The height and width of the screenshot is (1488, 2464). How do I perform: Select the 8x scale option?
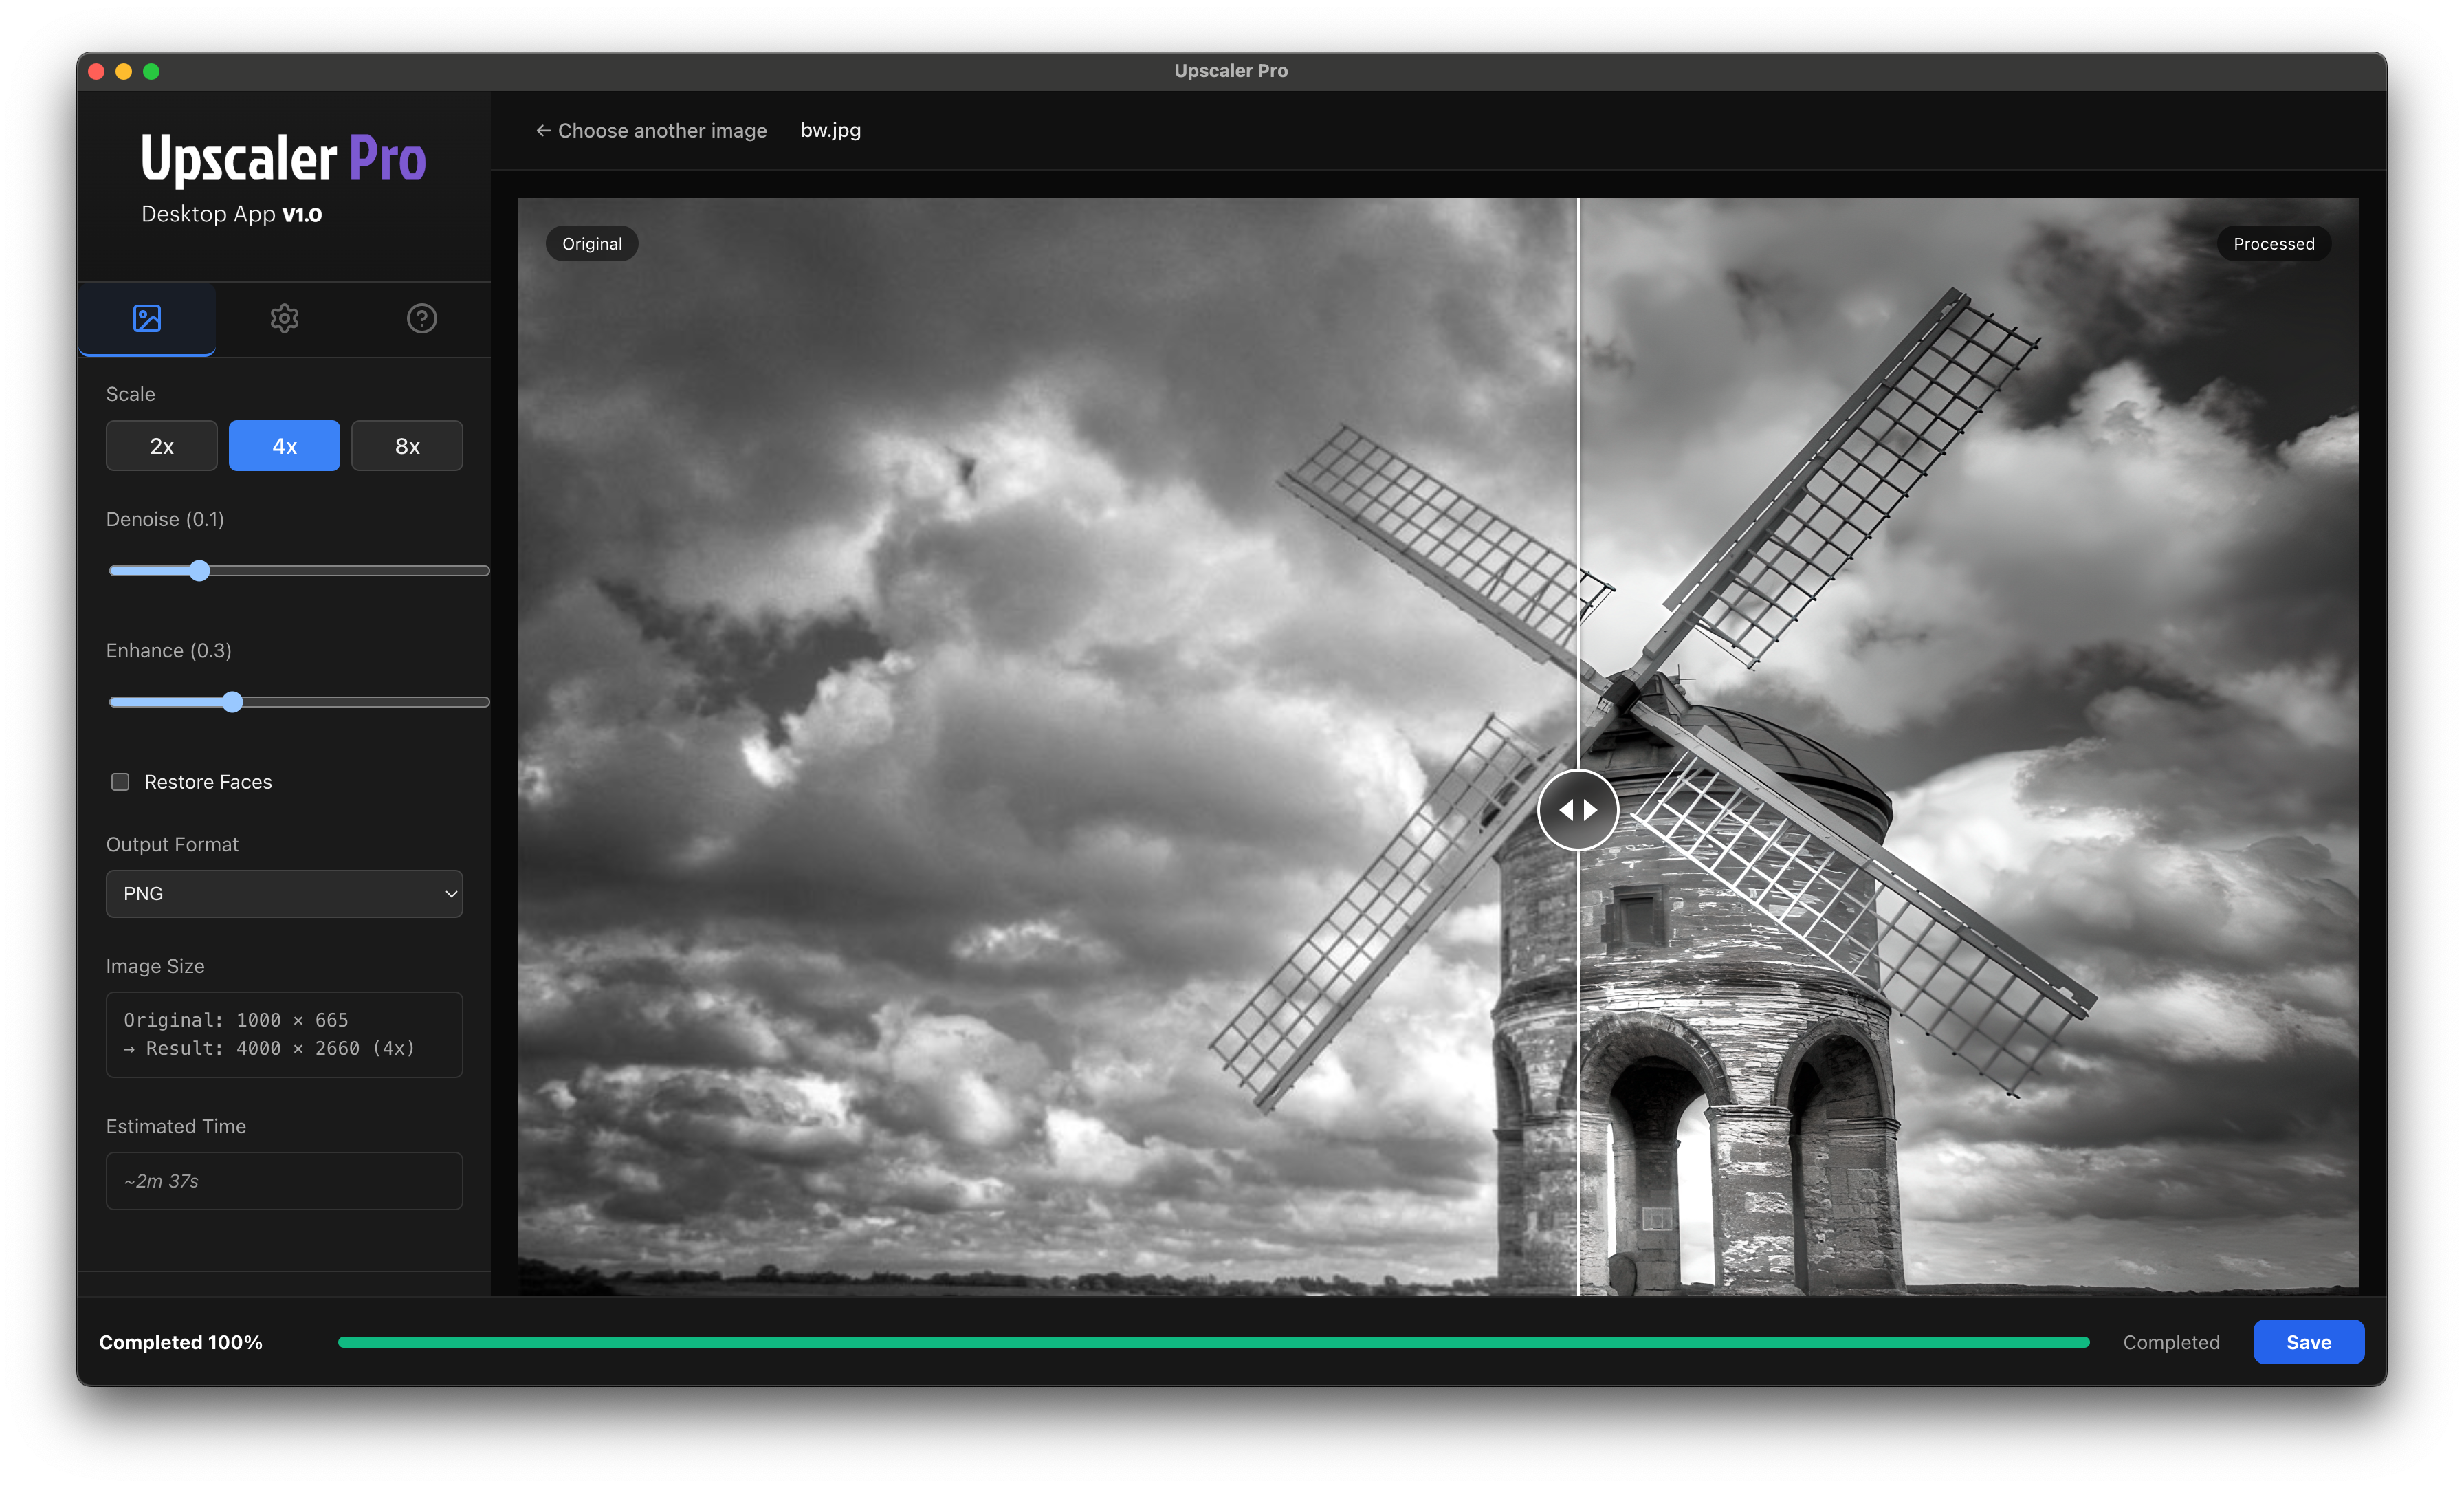(407, 445)
